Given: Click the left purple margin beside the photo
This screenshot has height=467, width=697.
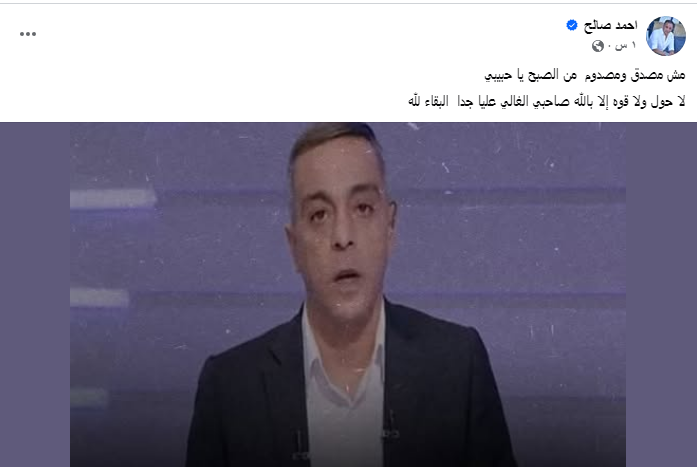Looking at the screenshot, I should pos(35,294).
